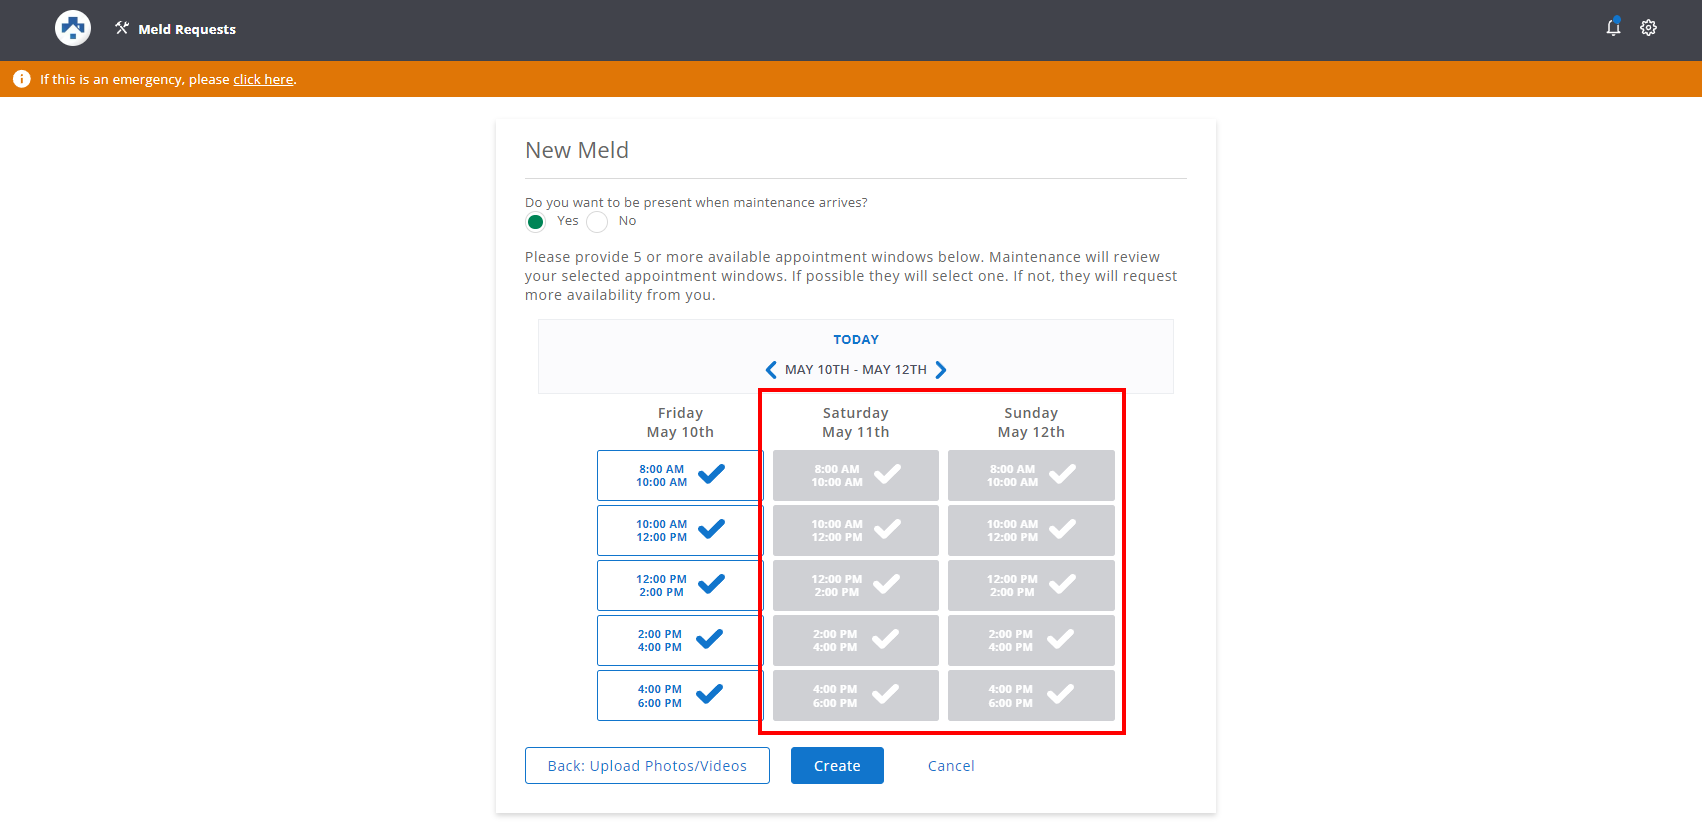
Task: Toggle Friday 12:00 PM–2:00 PM window
Action: point(679,585)
